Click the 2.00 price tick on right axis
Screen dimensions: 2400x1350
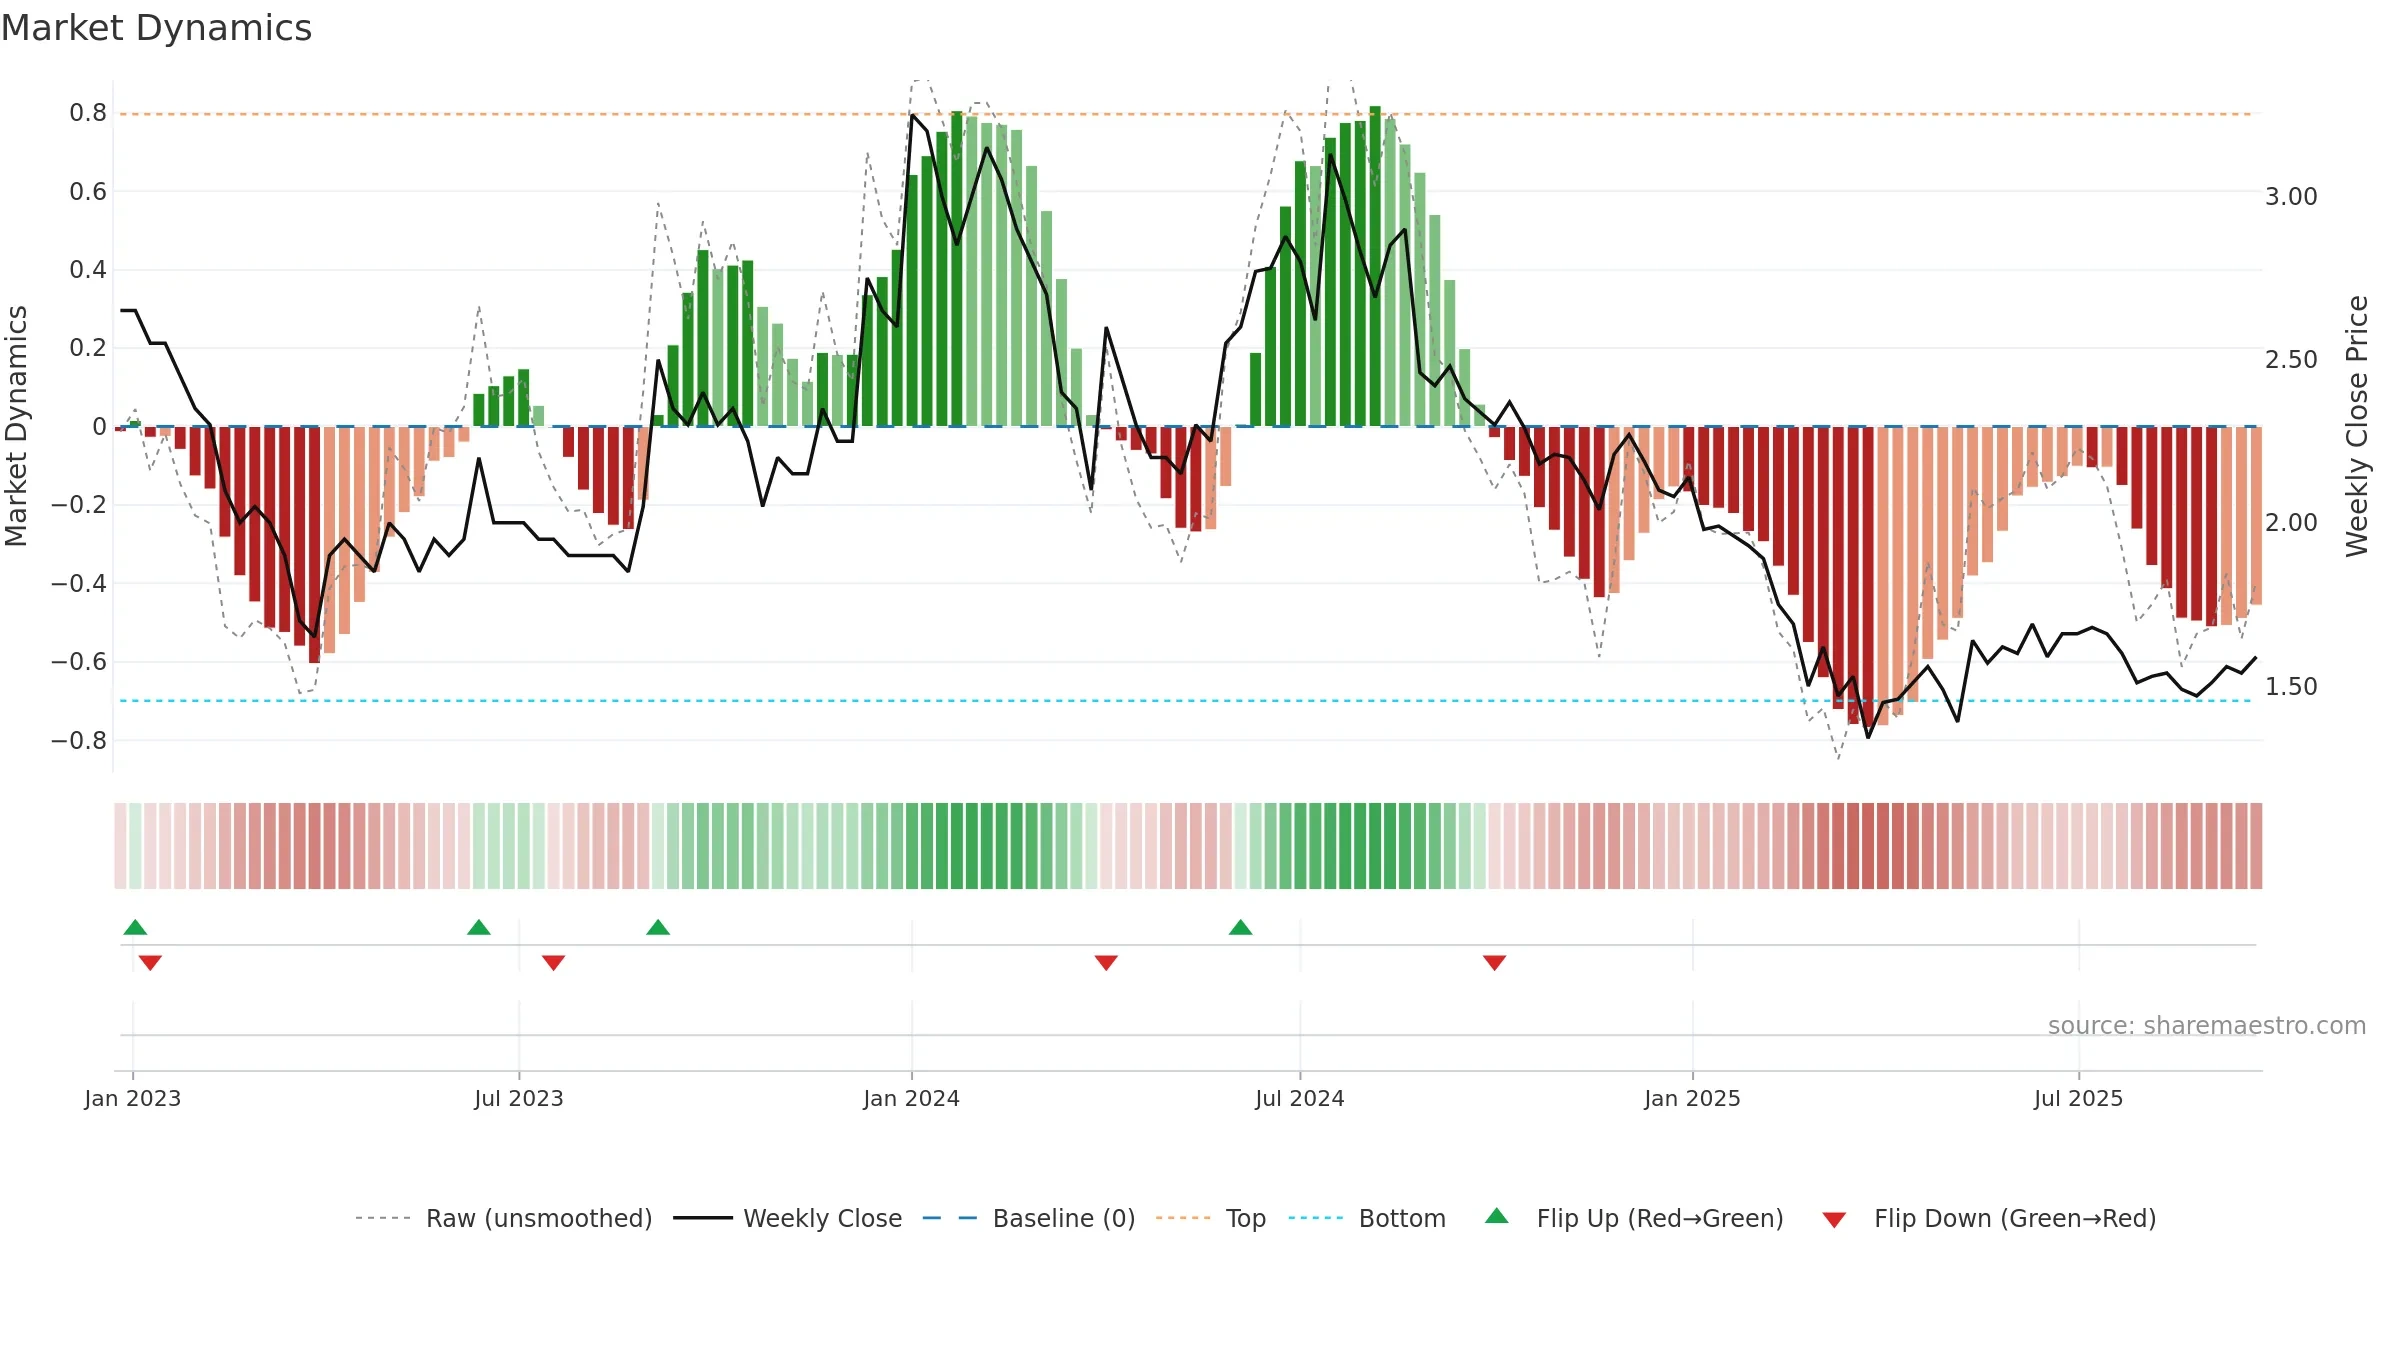[2291, 522]
